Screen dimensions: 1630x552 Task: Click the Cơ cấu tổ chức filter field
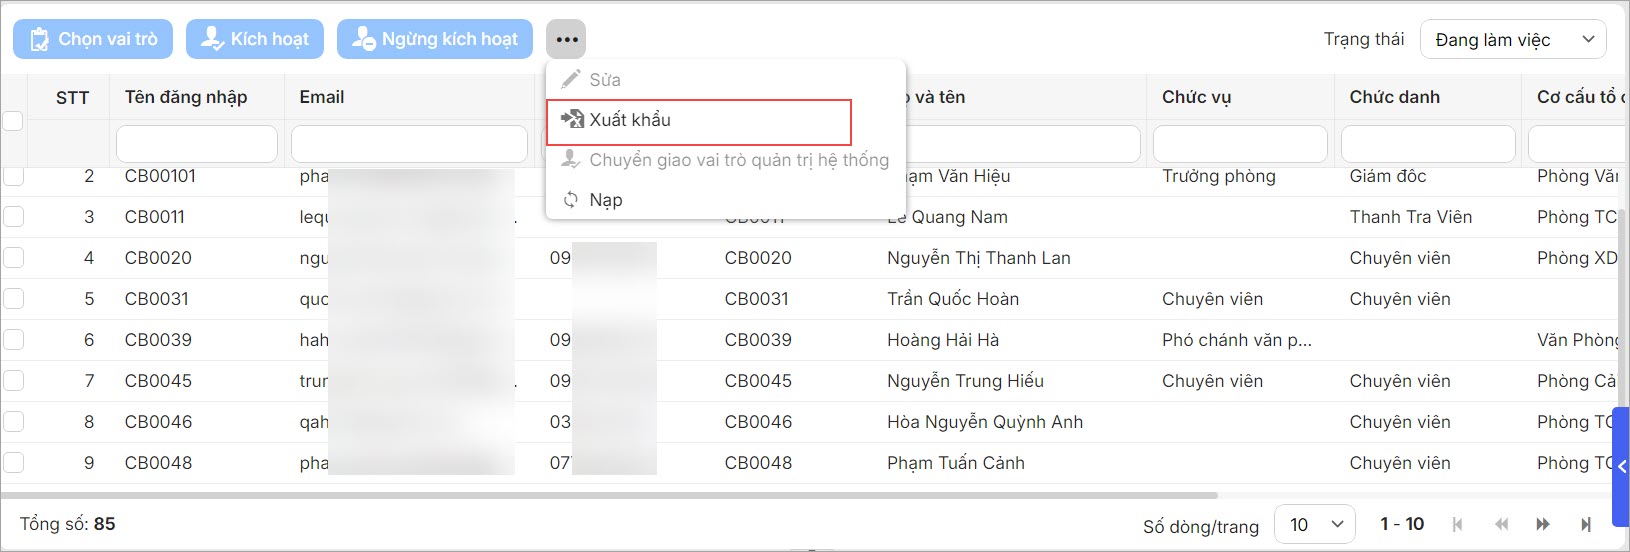click(x=1576, y=144)
